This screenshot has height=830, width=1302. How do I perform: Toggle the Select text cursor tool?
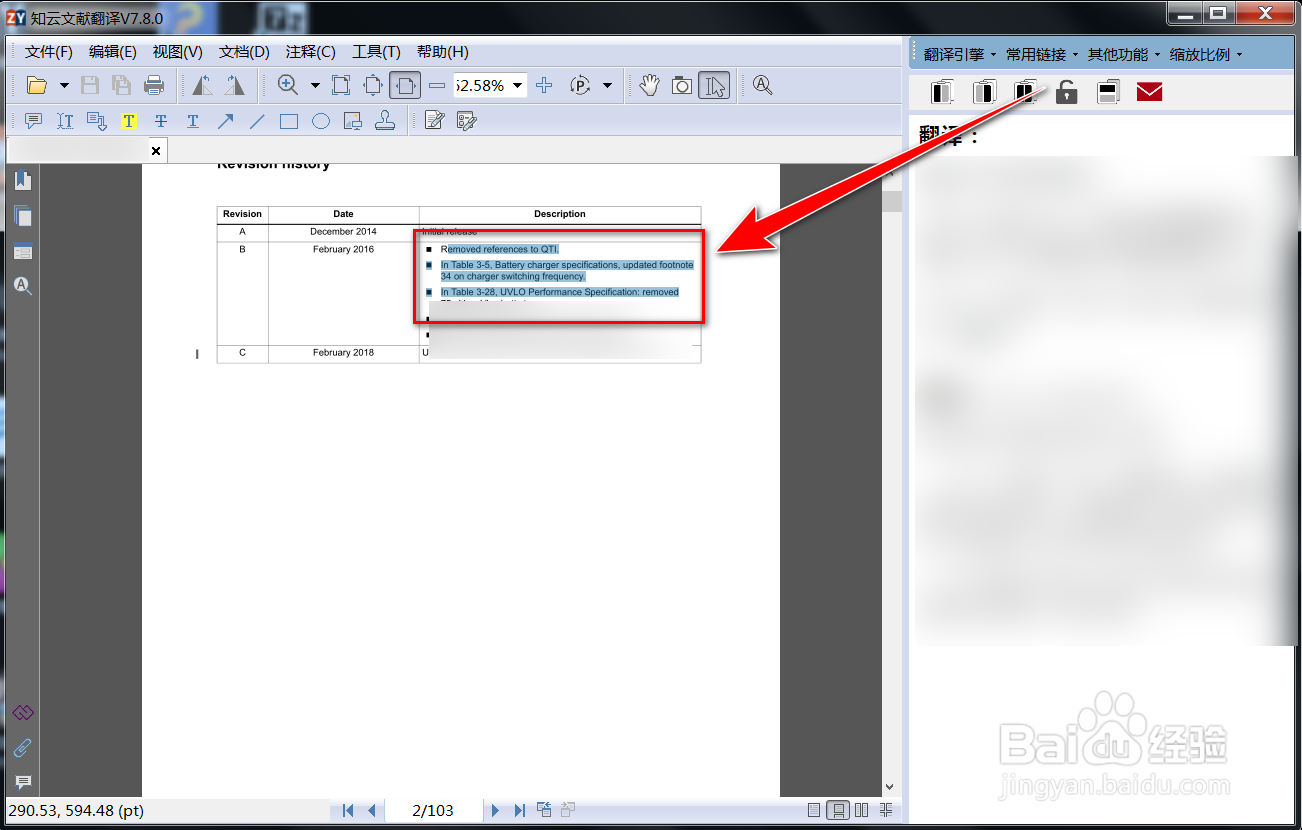(x=714, y=85)
